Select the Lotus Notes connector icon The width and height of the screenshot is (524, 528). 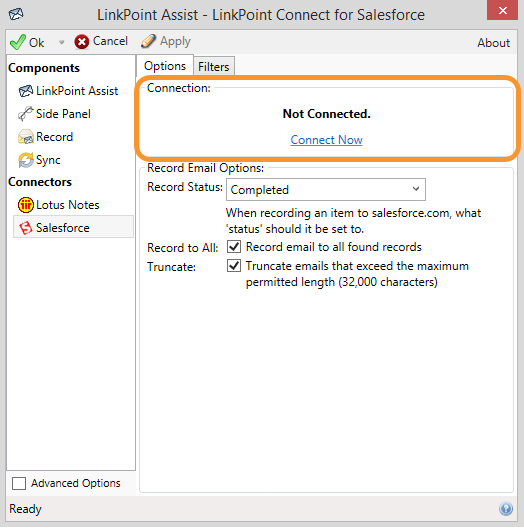tap(26, 205)
